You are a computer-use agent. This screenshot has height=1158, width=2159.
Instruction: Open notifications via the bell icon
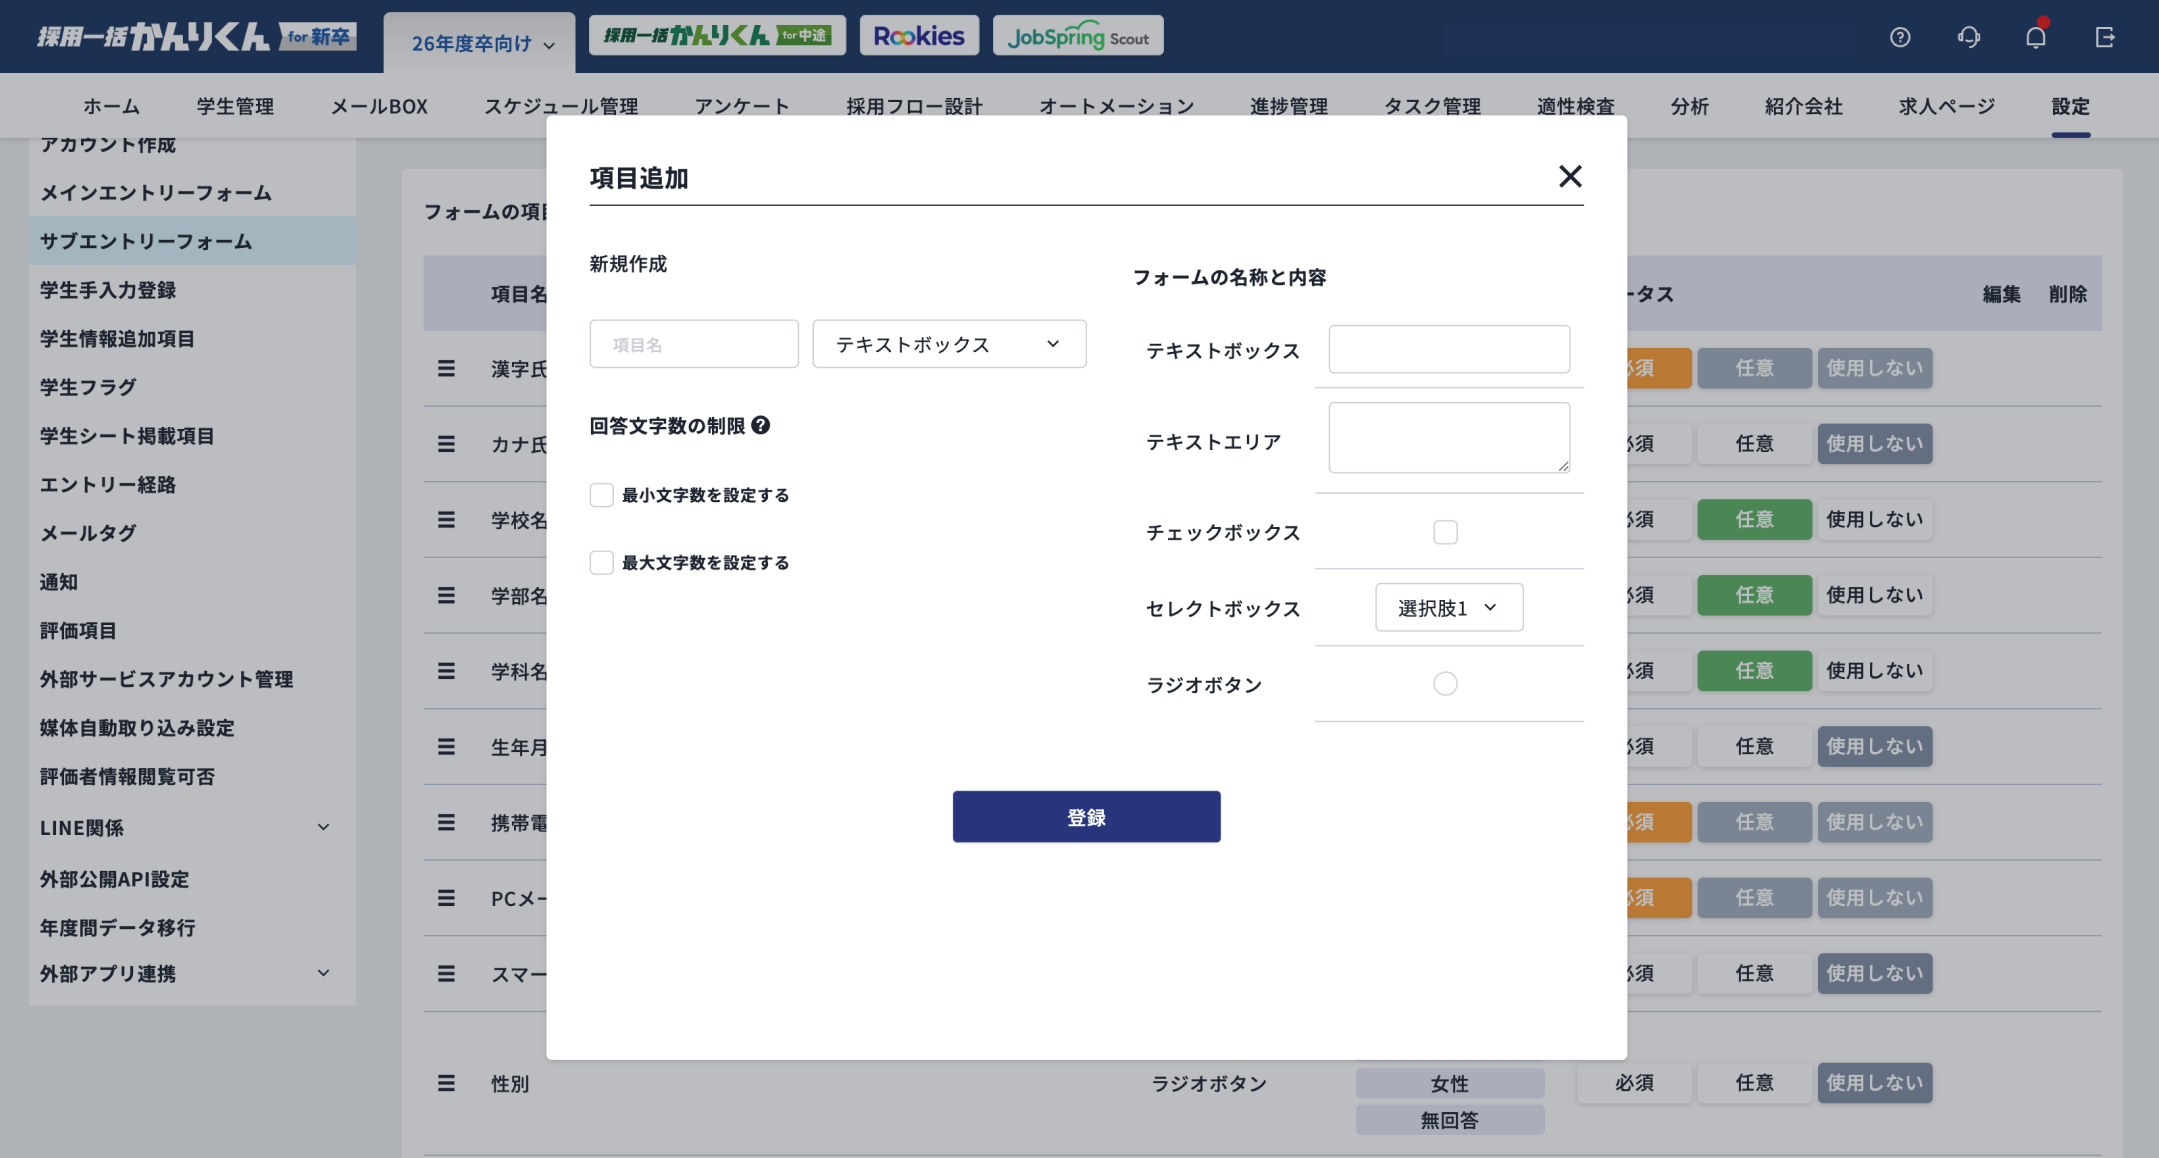point(2036,36)
